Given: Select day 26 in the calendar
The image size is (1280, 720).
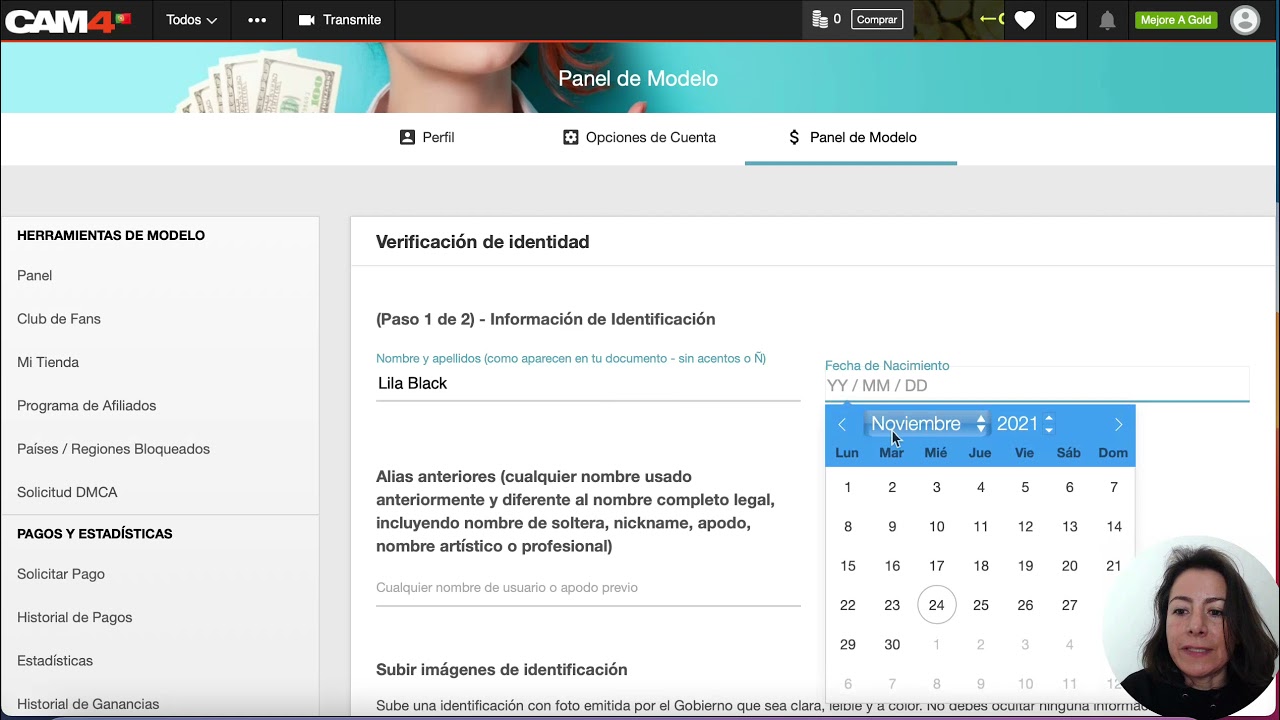Looking at the screenshot, I should pyautogui.click(x=1025, y=605).
